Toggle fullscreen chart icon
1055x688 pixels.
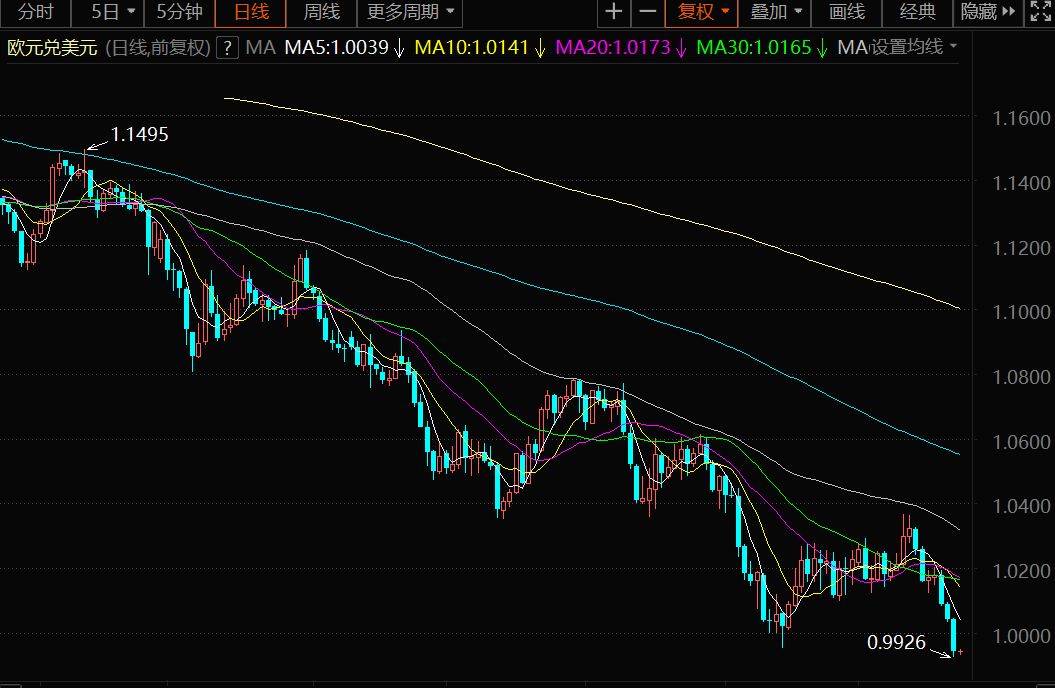click(1040, 12)
